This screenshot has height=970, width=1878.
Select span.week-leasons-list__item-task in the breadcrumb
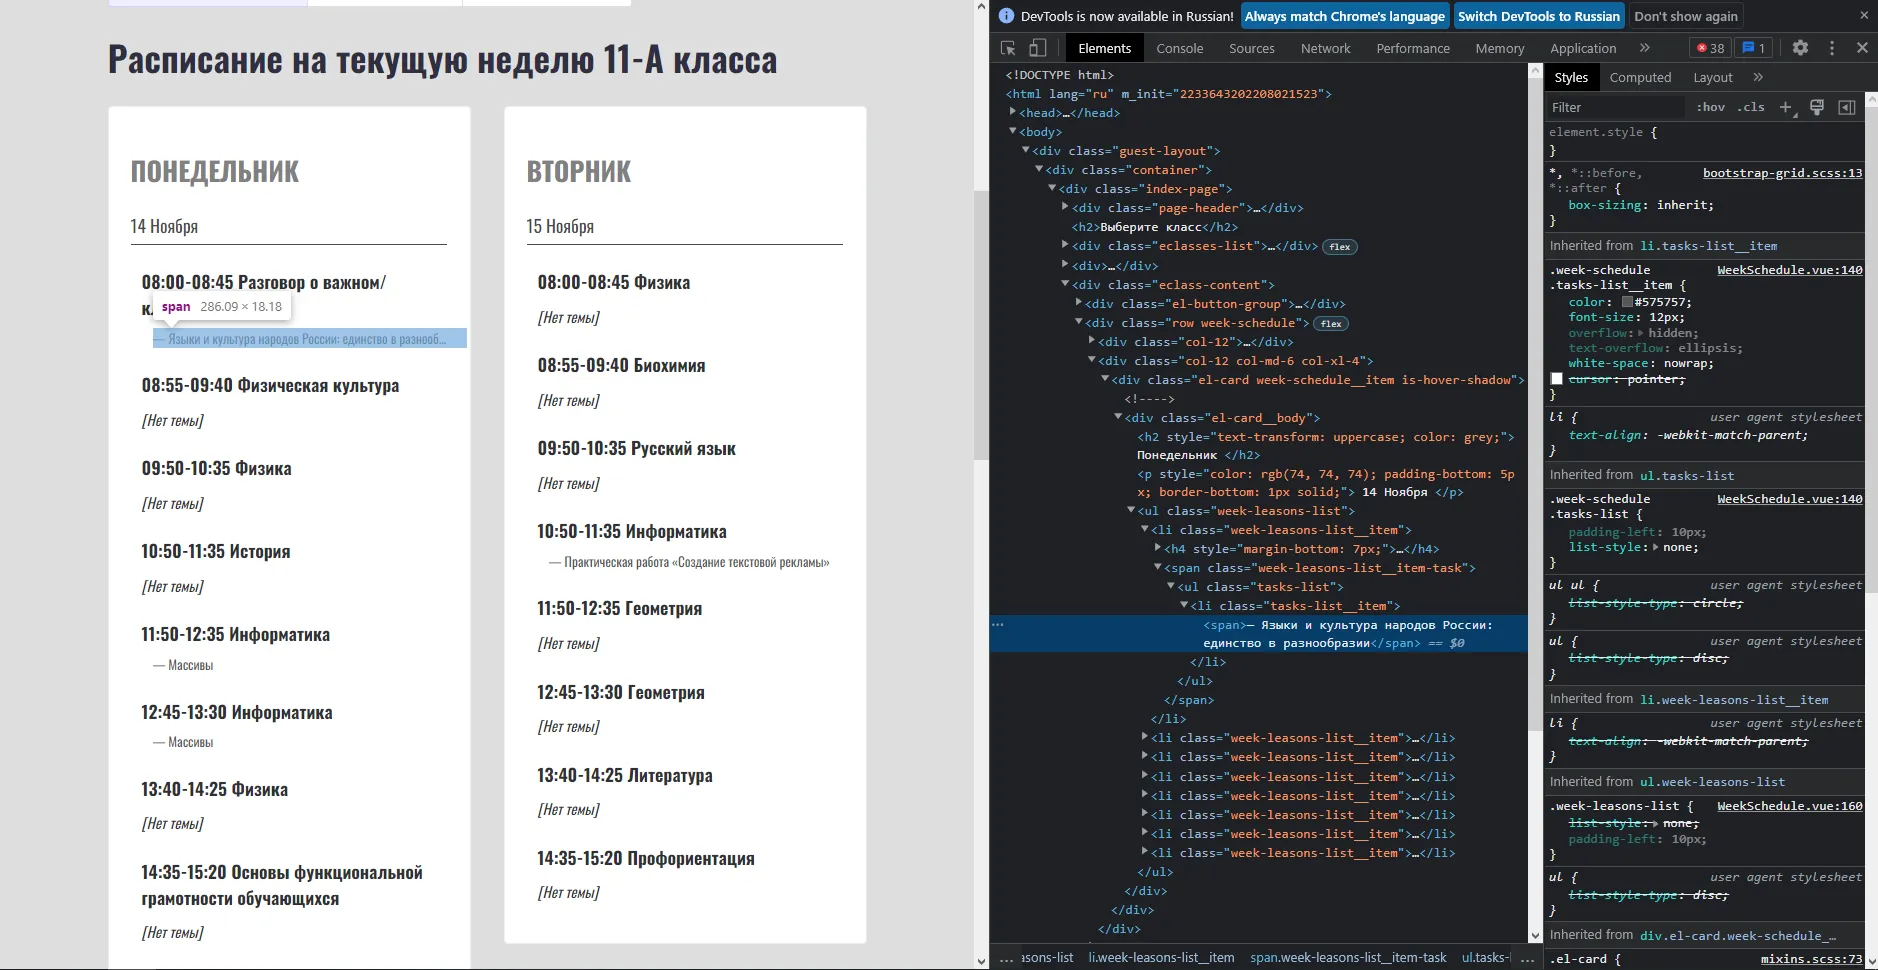1348,958
